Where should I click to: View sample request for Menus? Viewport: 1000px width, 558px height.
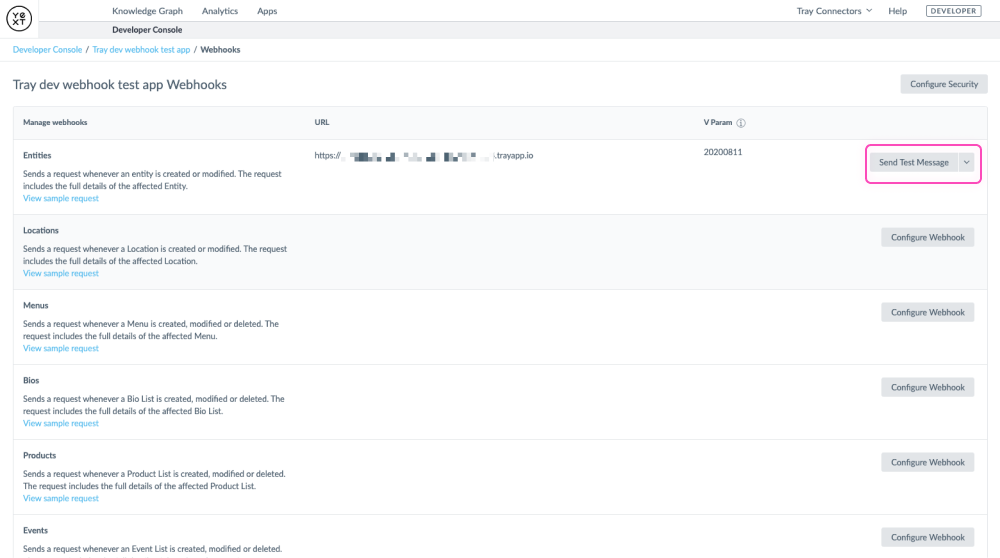[61, 348]
